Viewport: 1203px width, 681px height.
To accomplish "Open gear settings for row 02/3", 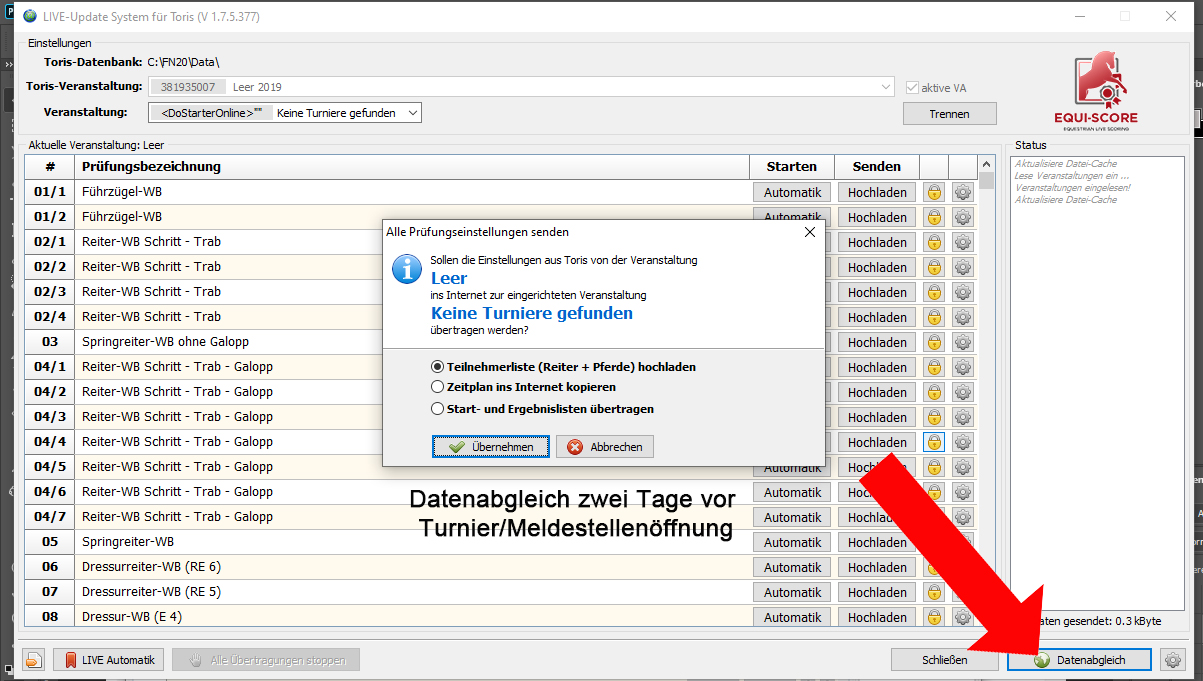I will pos(963,292).
